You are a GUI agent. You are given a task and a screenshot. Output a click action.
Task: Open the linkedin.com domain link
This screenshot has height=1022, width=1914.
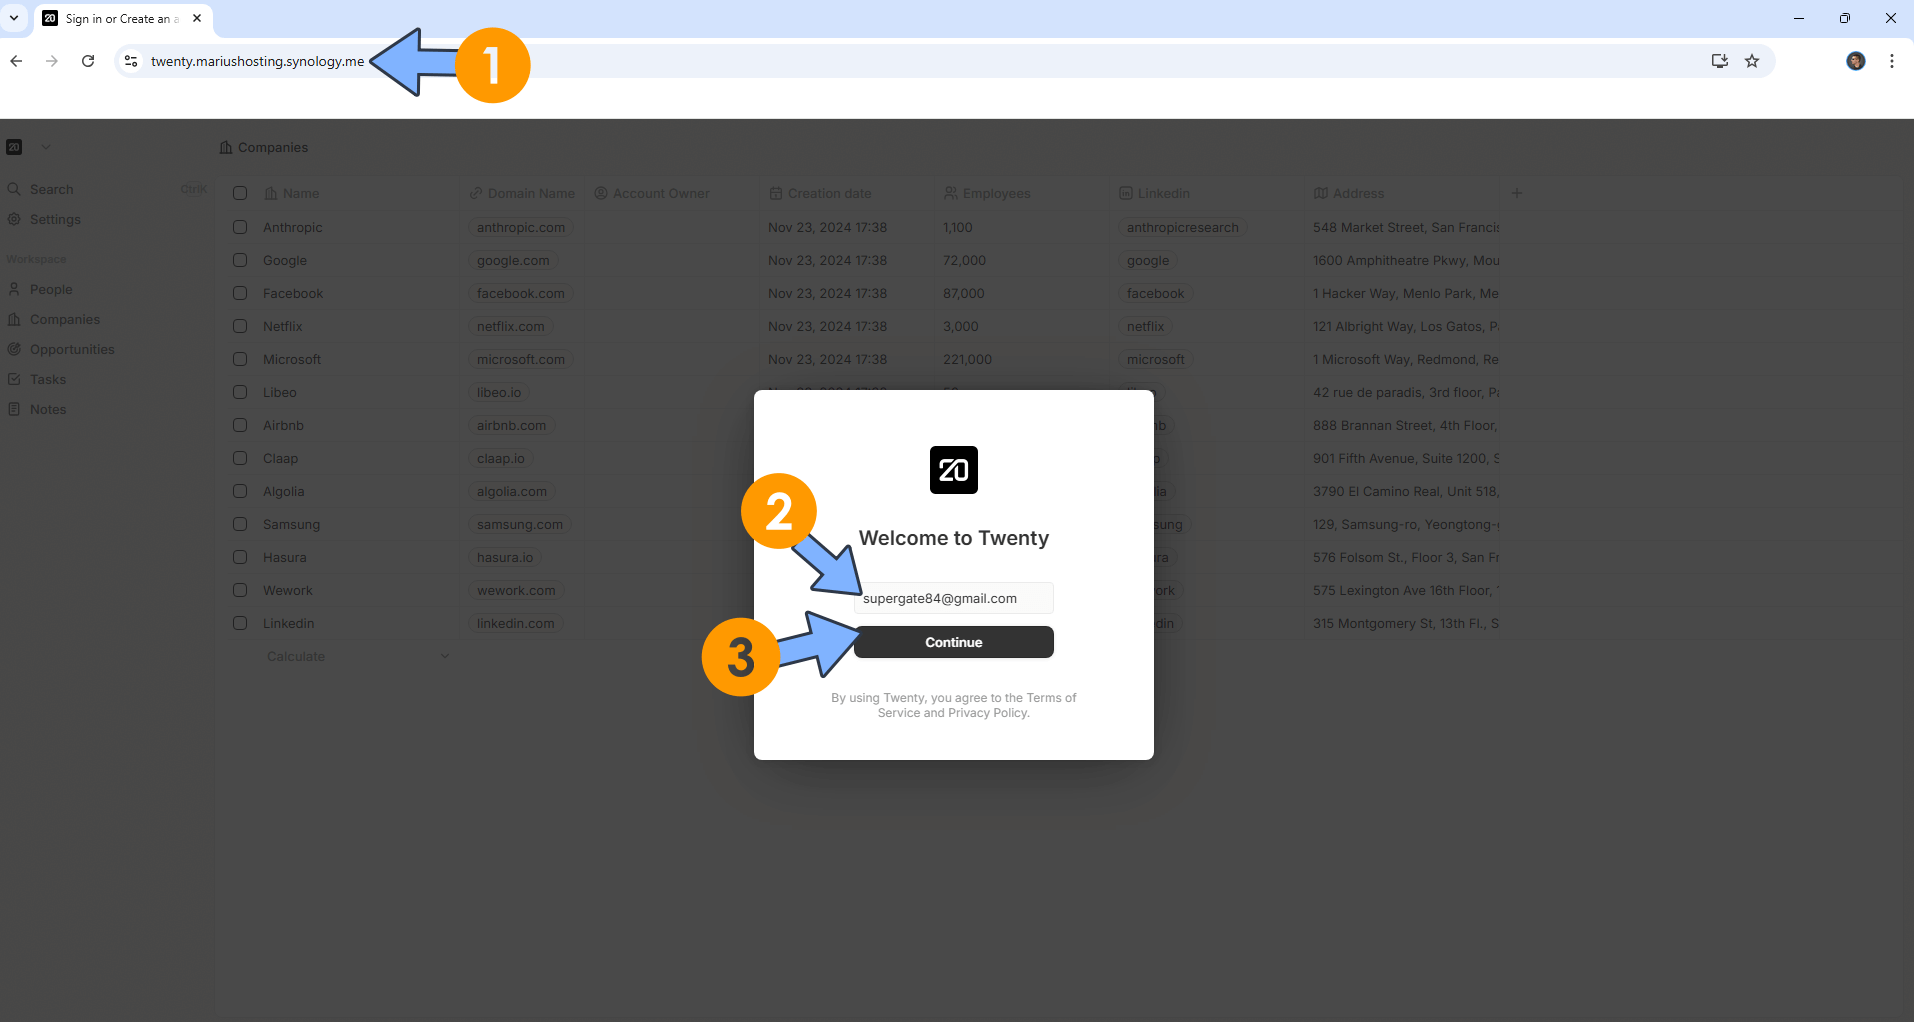point(516,623)
